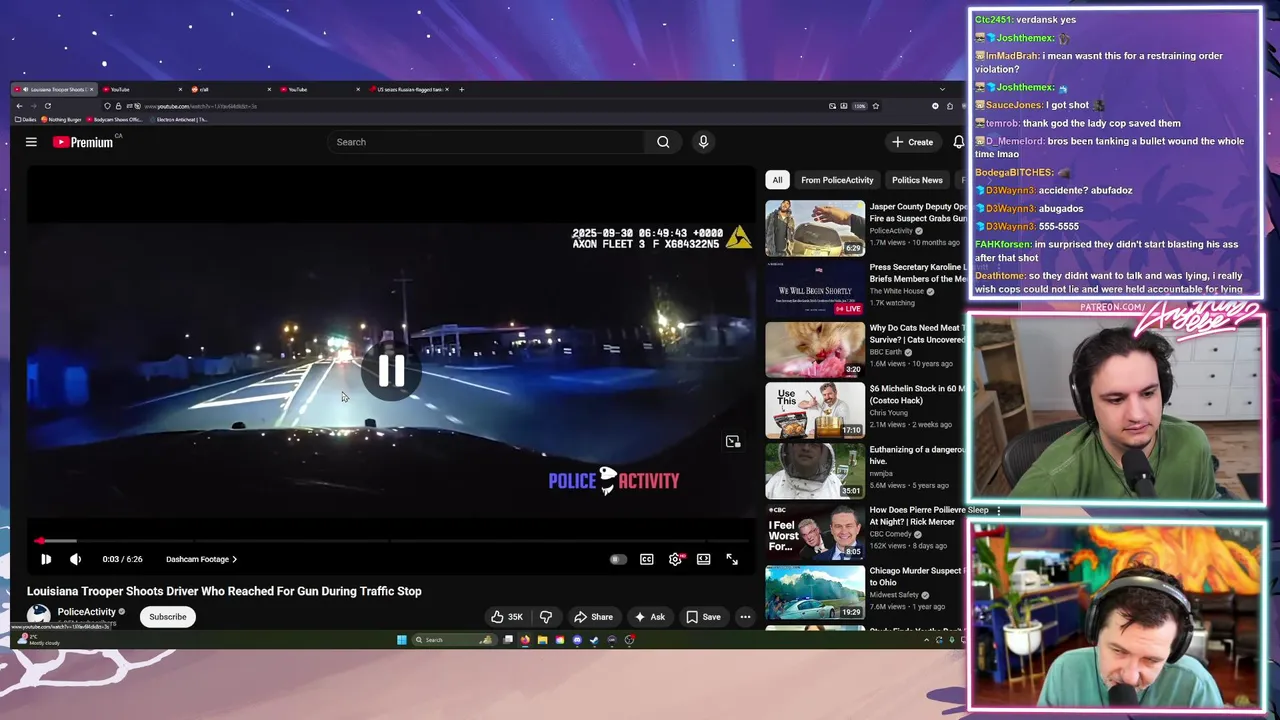Viewport: 1280px width, 720px height.
Task: Open Windows taskbar Search box
Action: click(455, 640)
